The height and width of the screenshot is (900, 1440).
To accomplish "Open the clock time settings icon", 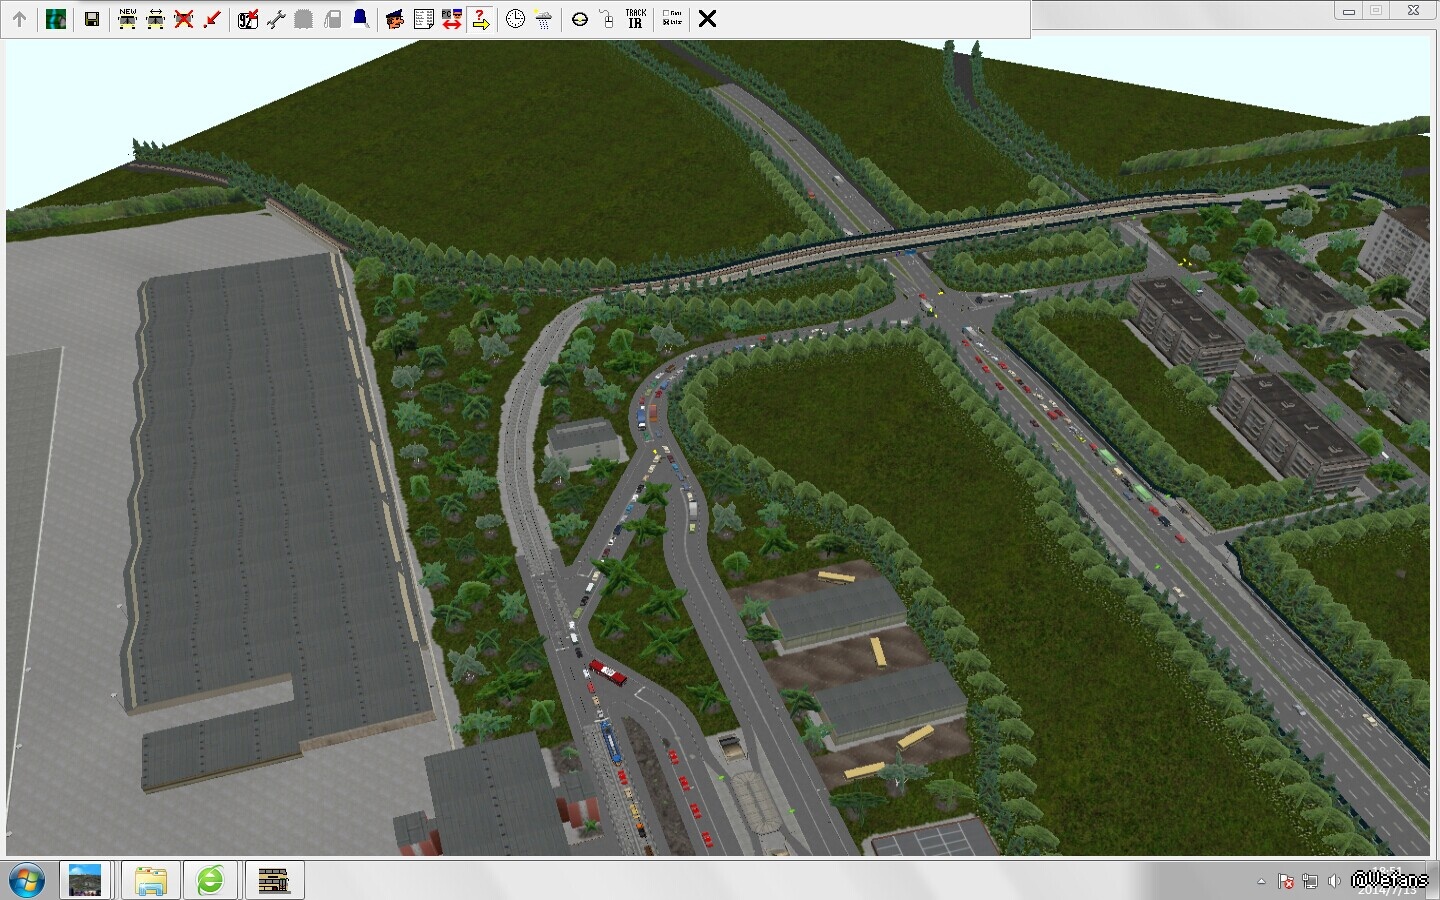I will tap(515, 19).
